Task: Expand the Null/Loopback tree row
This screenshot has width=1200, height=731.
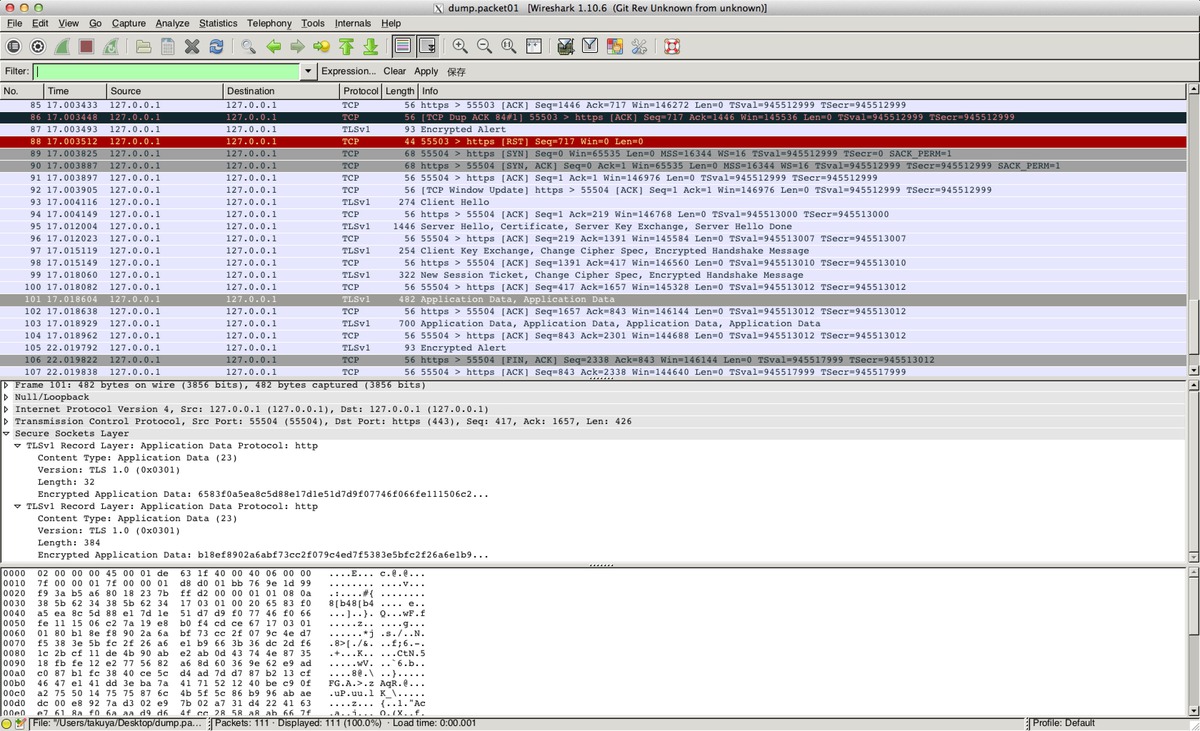Action: point(7,397)
